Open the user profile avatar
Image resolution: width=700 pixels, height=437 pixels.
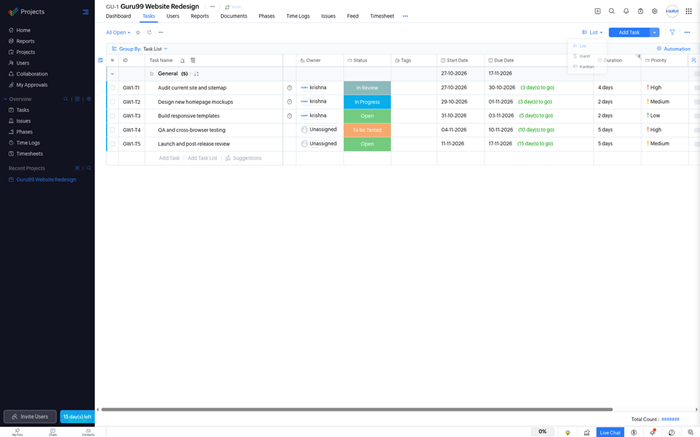[x=672, y=11]
